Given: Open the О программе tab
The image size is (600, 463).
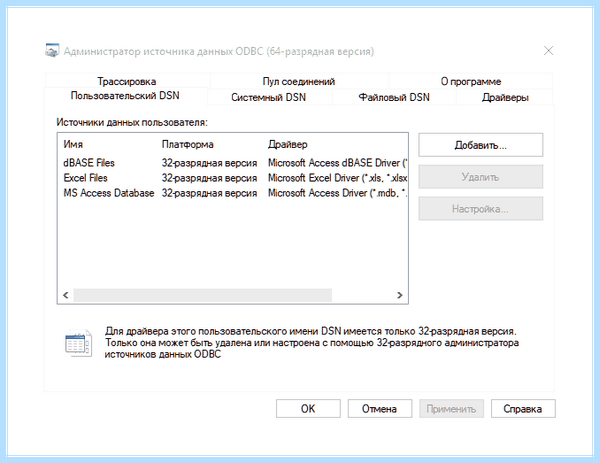Looking at the screenshot, I should tap(471, 81).
